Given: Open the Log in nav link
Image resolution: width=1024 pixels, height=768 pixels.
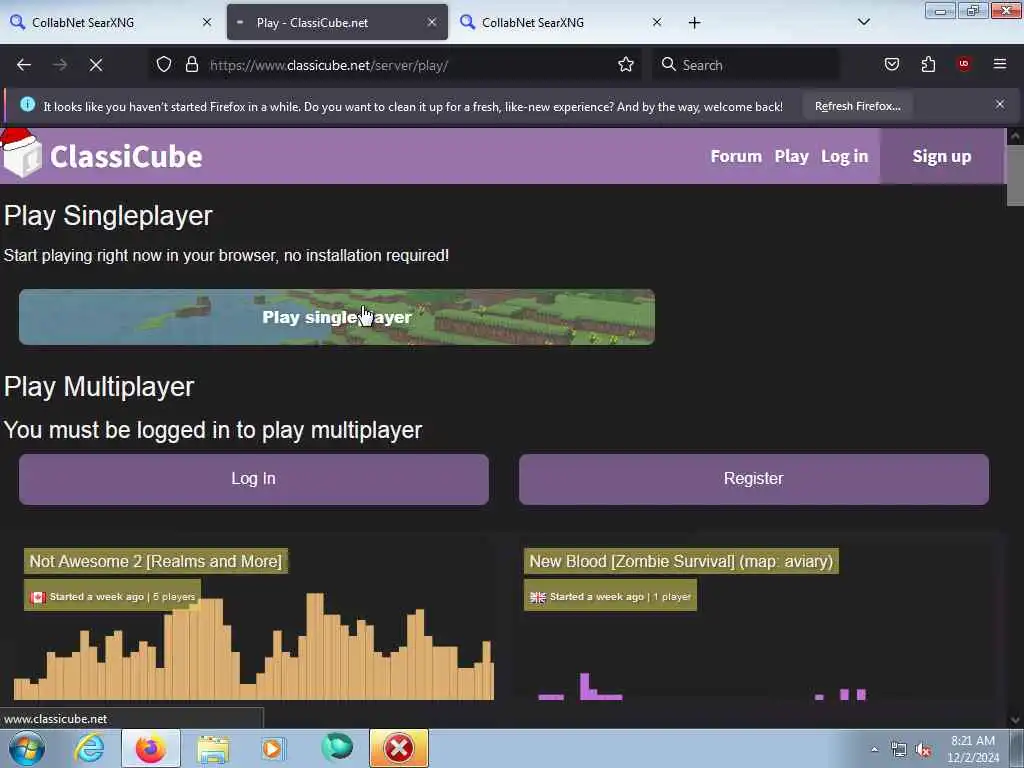Looking at the screenshot, I should [x=844, y=157].
